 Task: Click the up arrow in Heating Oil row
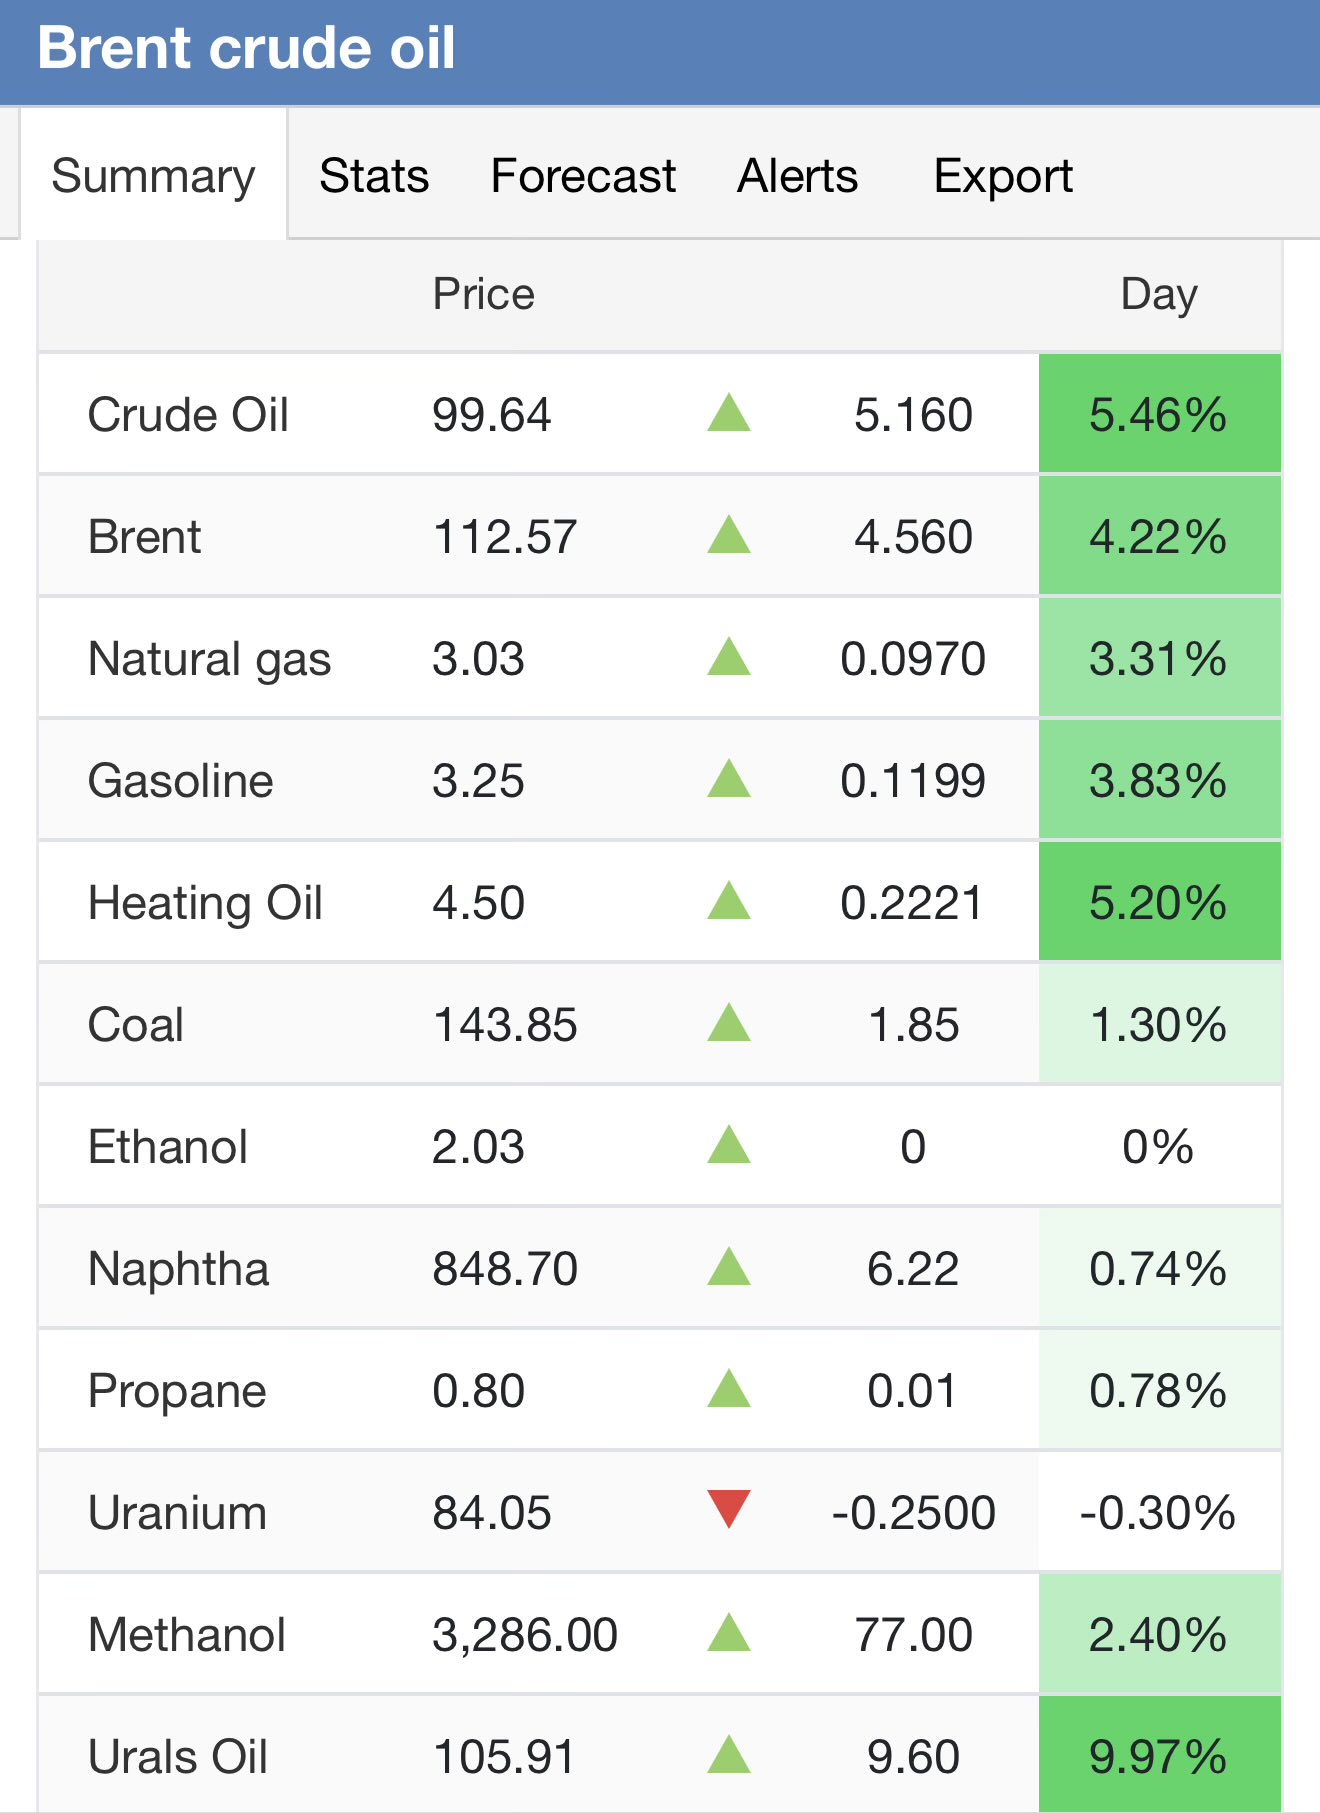click(x=729, y=901)
